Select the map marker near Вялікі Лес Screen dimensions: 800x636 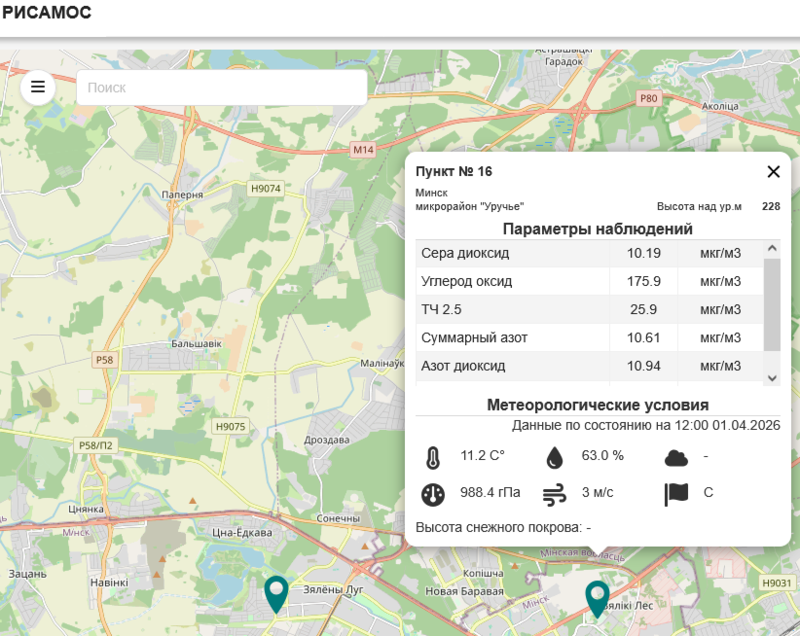click(x=597, y=598)
